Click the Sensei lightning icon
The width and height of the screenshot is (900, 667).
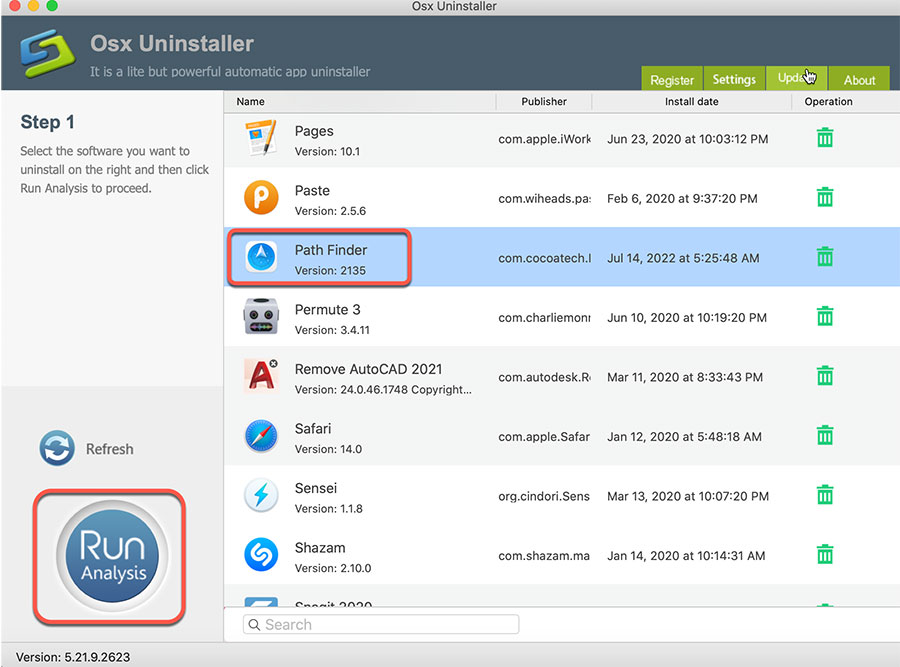point(261,495)
